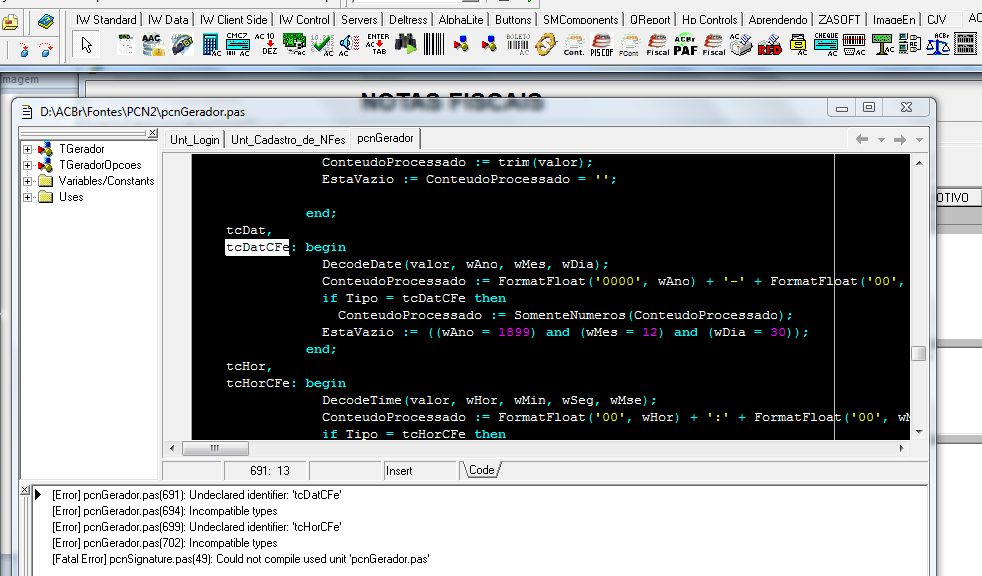This screenshot has width=982, height=576.
Task: Pick the AAC component icon
Action: (153, 45)
